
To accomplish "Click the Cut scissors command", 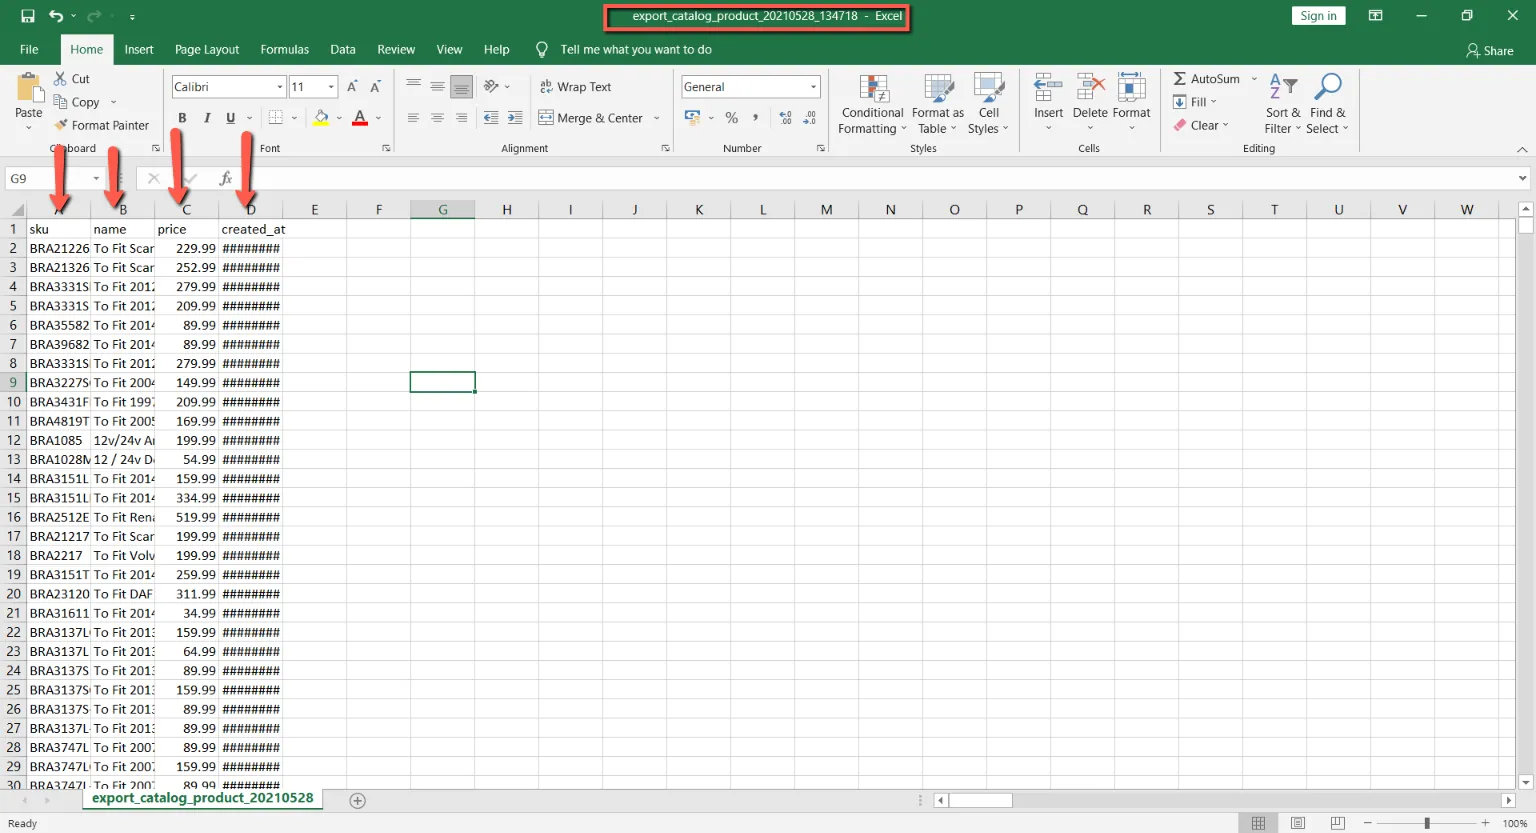I will (72, 78).
